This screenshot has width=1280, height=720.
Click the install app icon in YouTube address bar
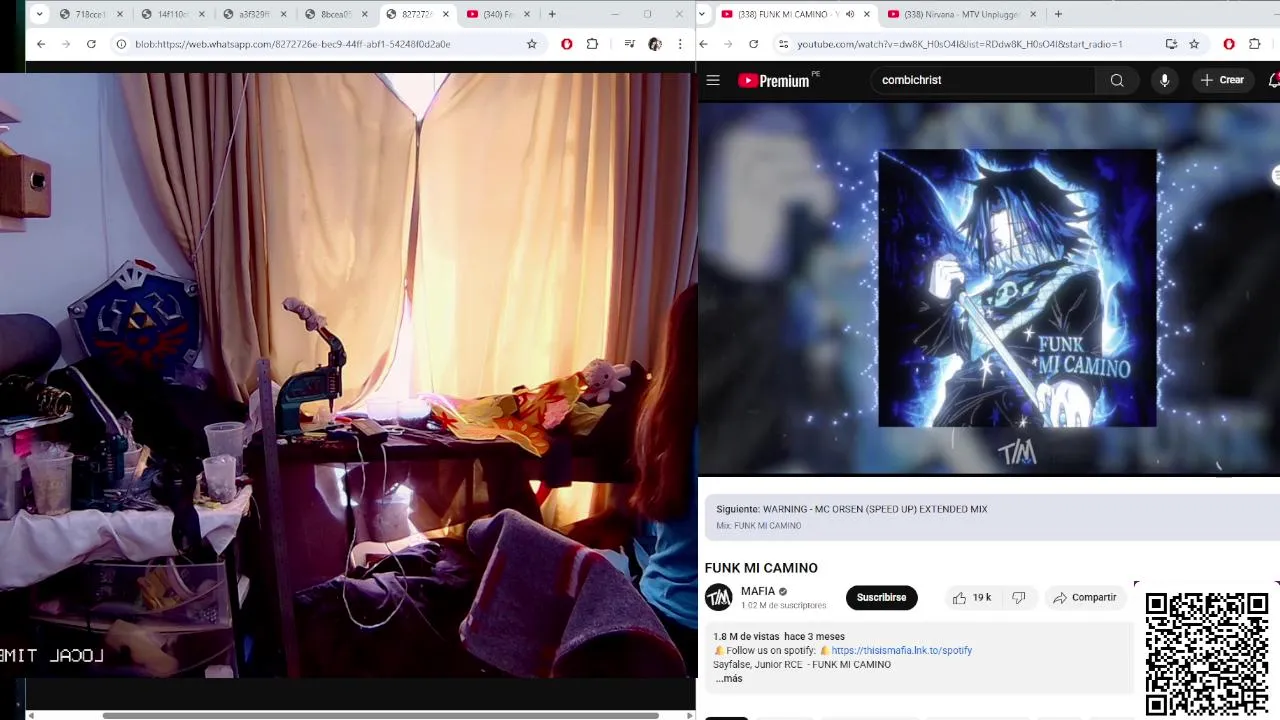[1171, 44]
